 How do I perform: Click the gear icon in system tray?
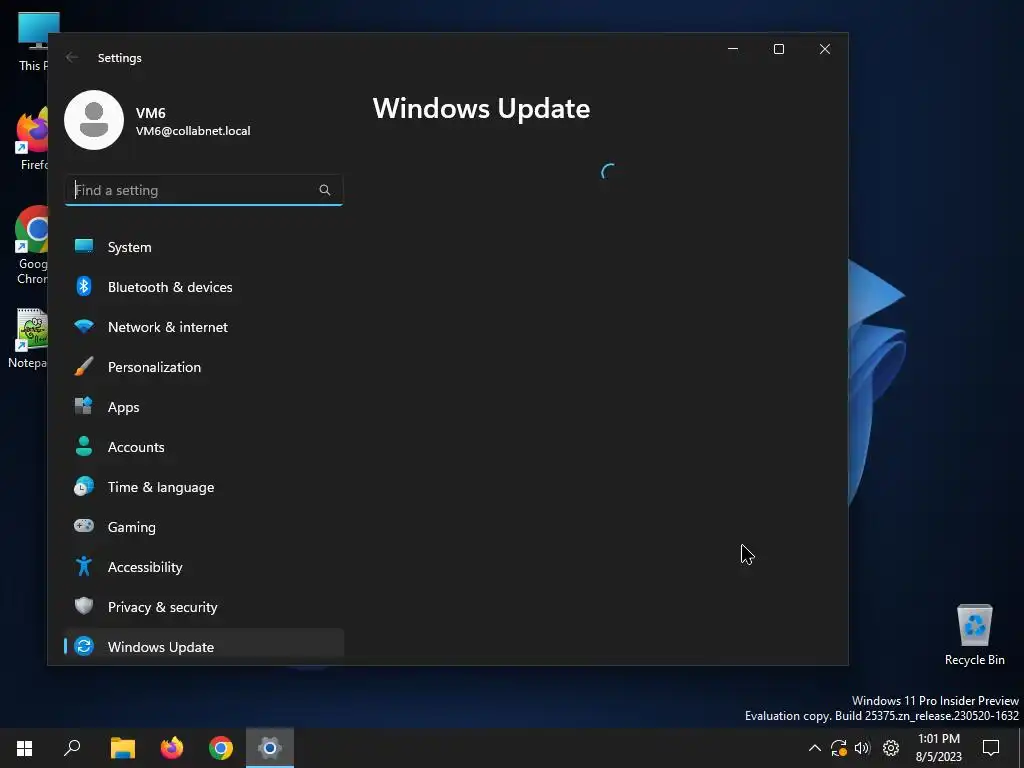click(891, 748)
